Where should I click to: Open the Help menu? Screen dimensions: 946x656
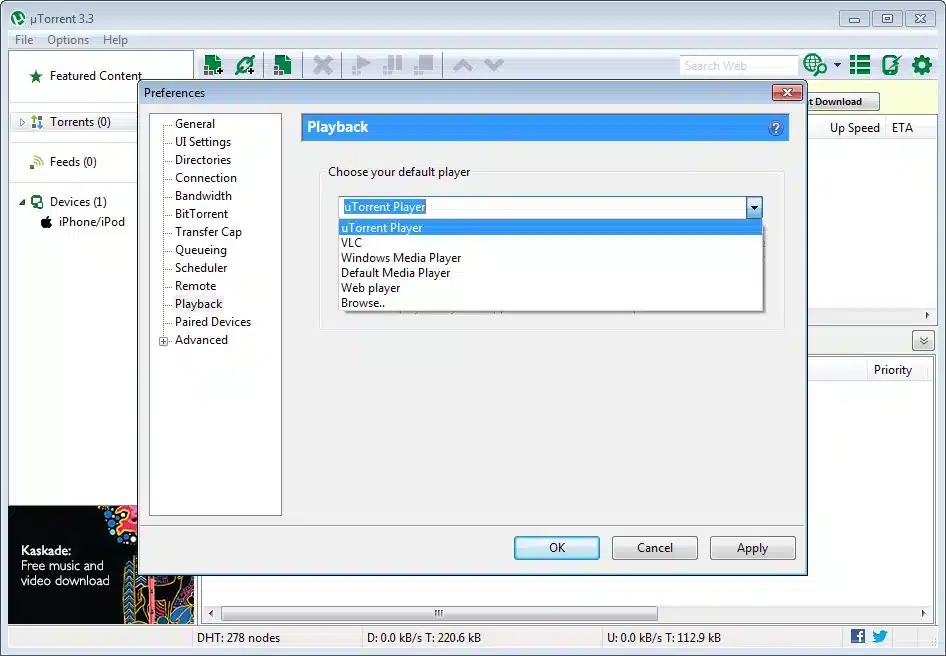pos(115,40)
